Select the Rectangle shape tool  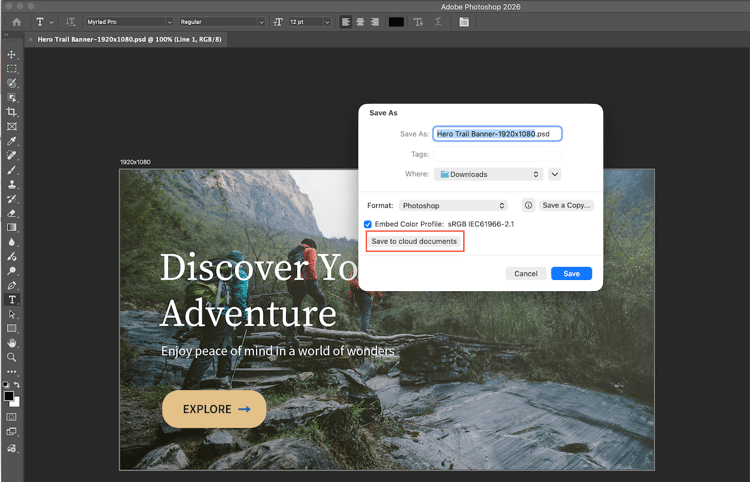tap(11, 329)
